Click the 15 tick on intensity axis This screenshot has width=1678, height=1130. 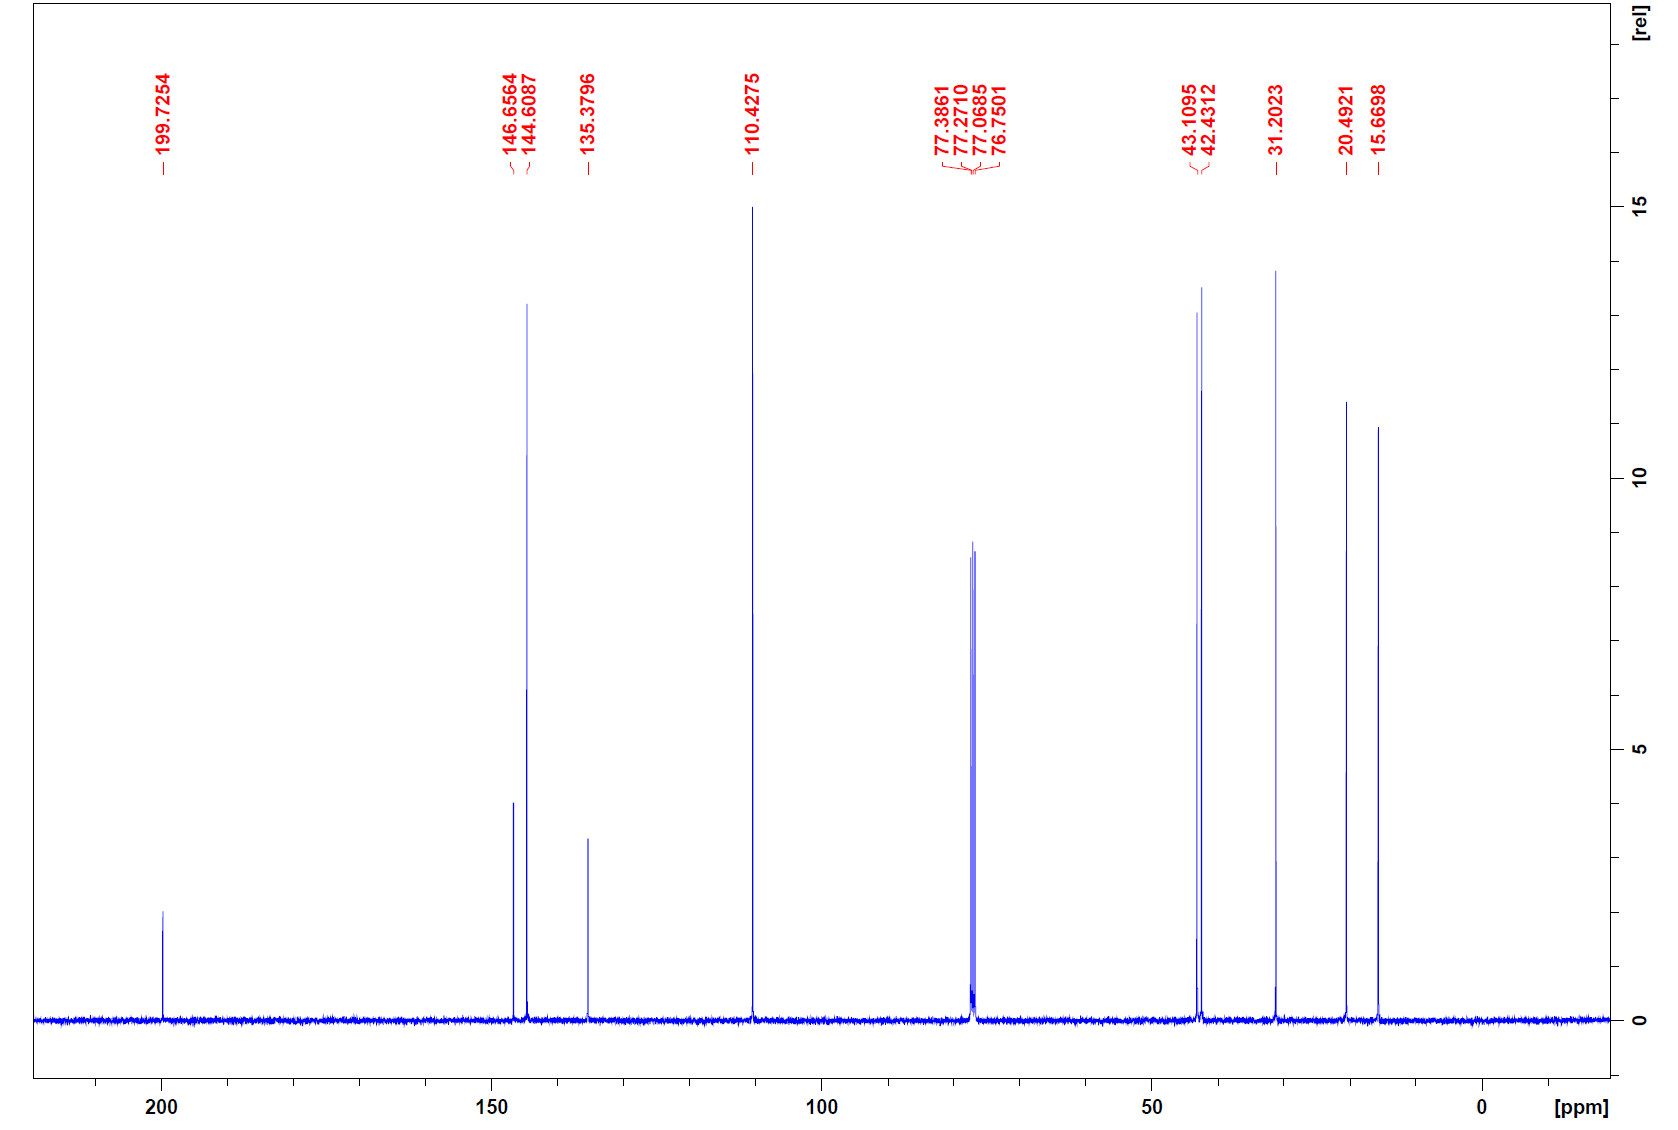tap(1639, 206)
